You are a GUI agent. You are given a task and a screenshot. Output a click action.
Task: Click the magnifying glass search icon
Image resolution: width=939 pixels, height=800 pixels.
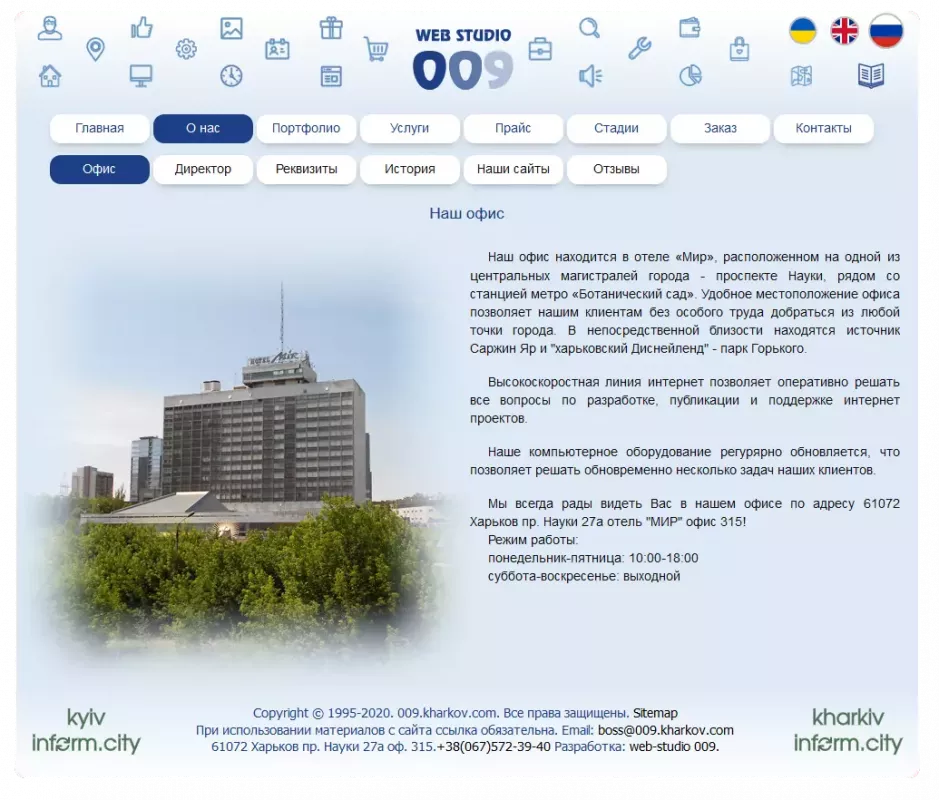pyautogui.click(x=590, y=28)
